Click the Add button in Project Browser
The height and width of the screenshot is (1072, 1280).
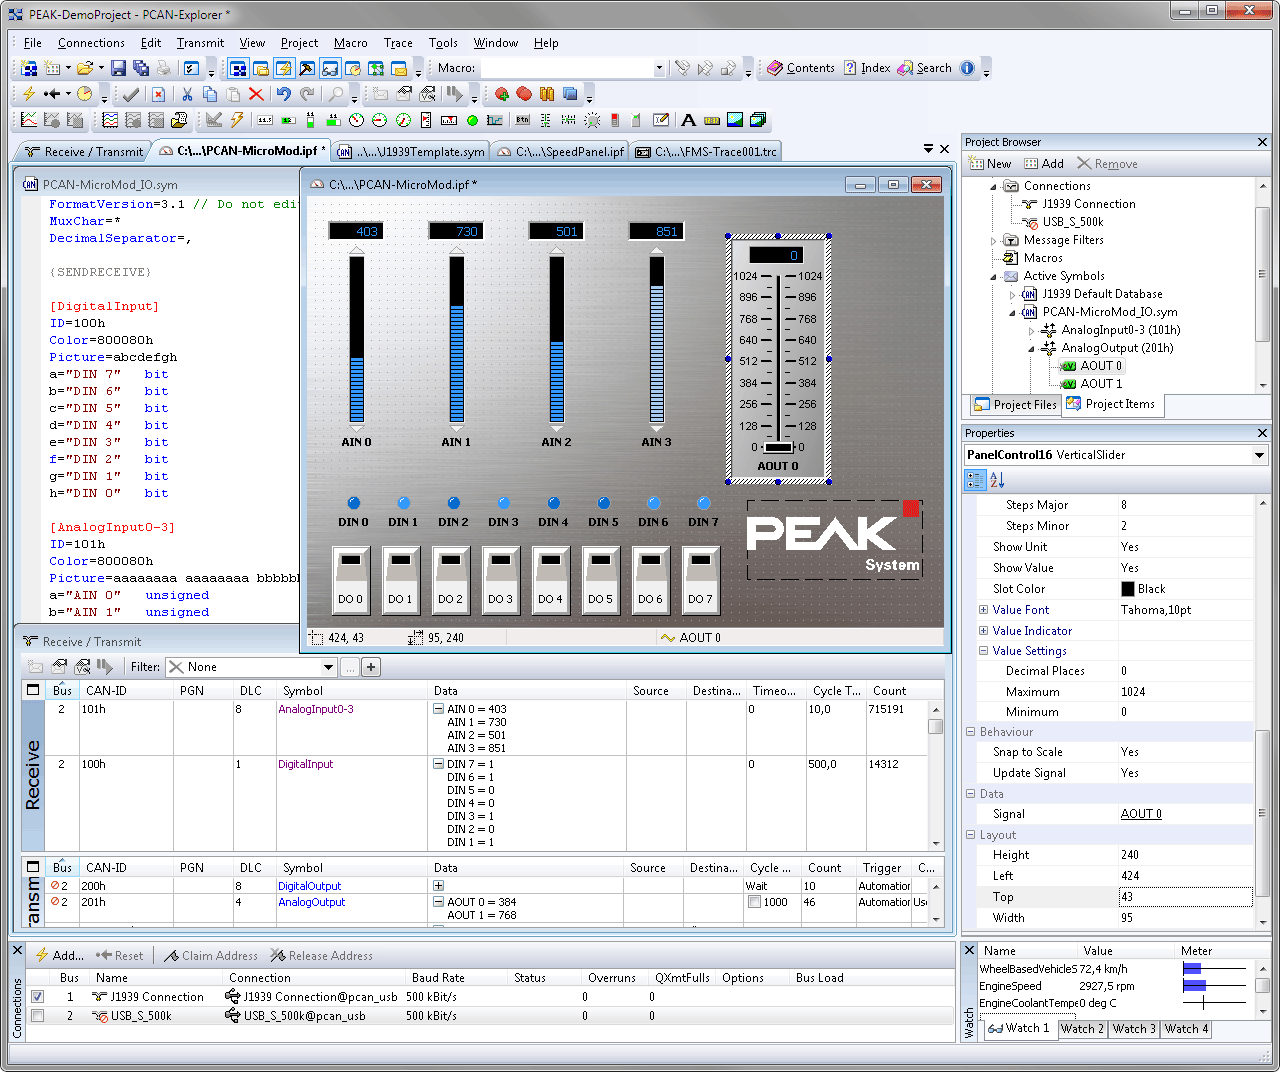pyautogui.click(x=1044, y=164)
